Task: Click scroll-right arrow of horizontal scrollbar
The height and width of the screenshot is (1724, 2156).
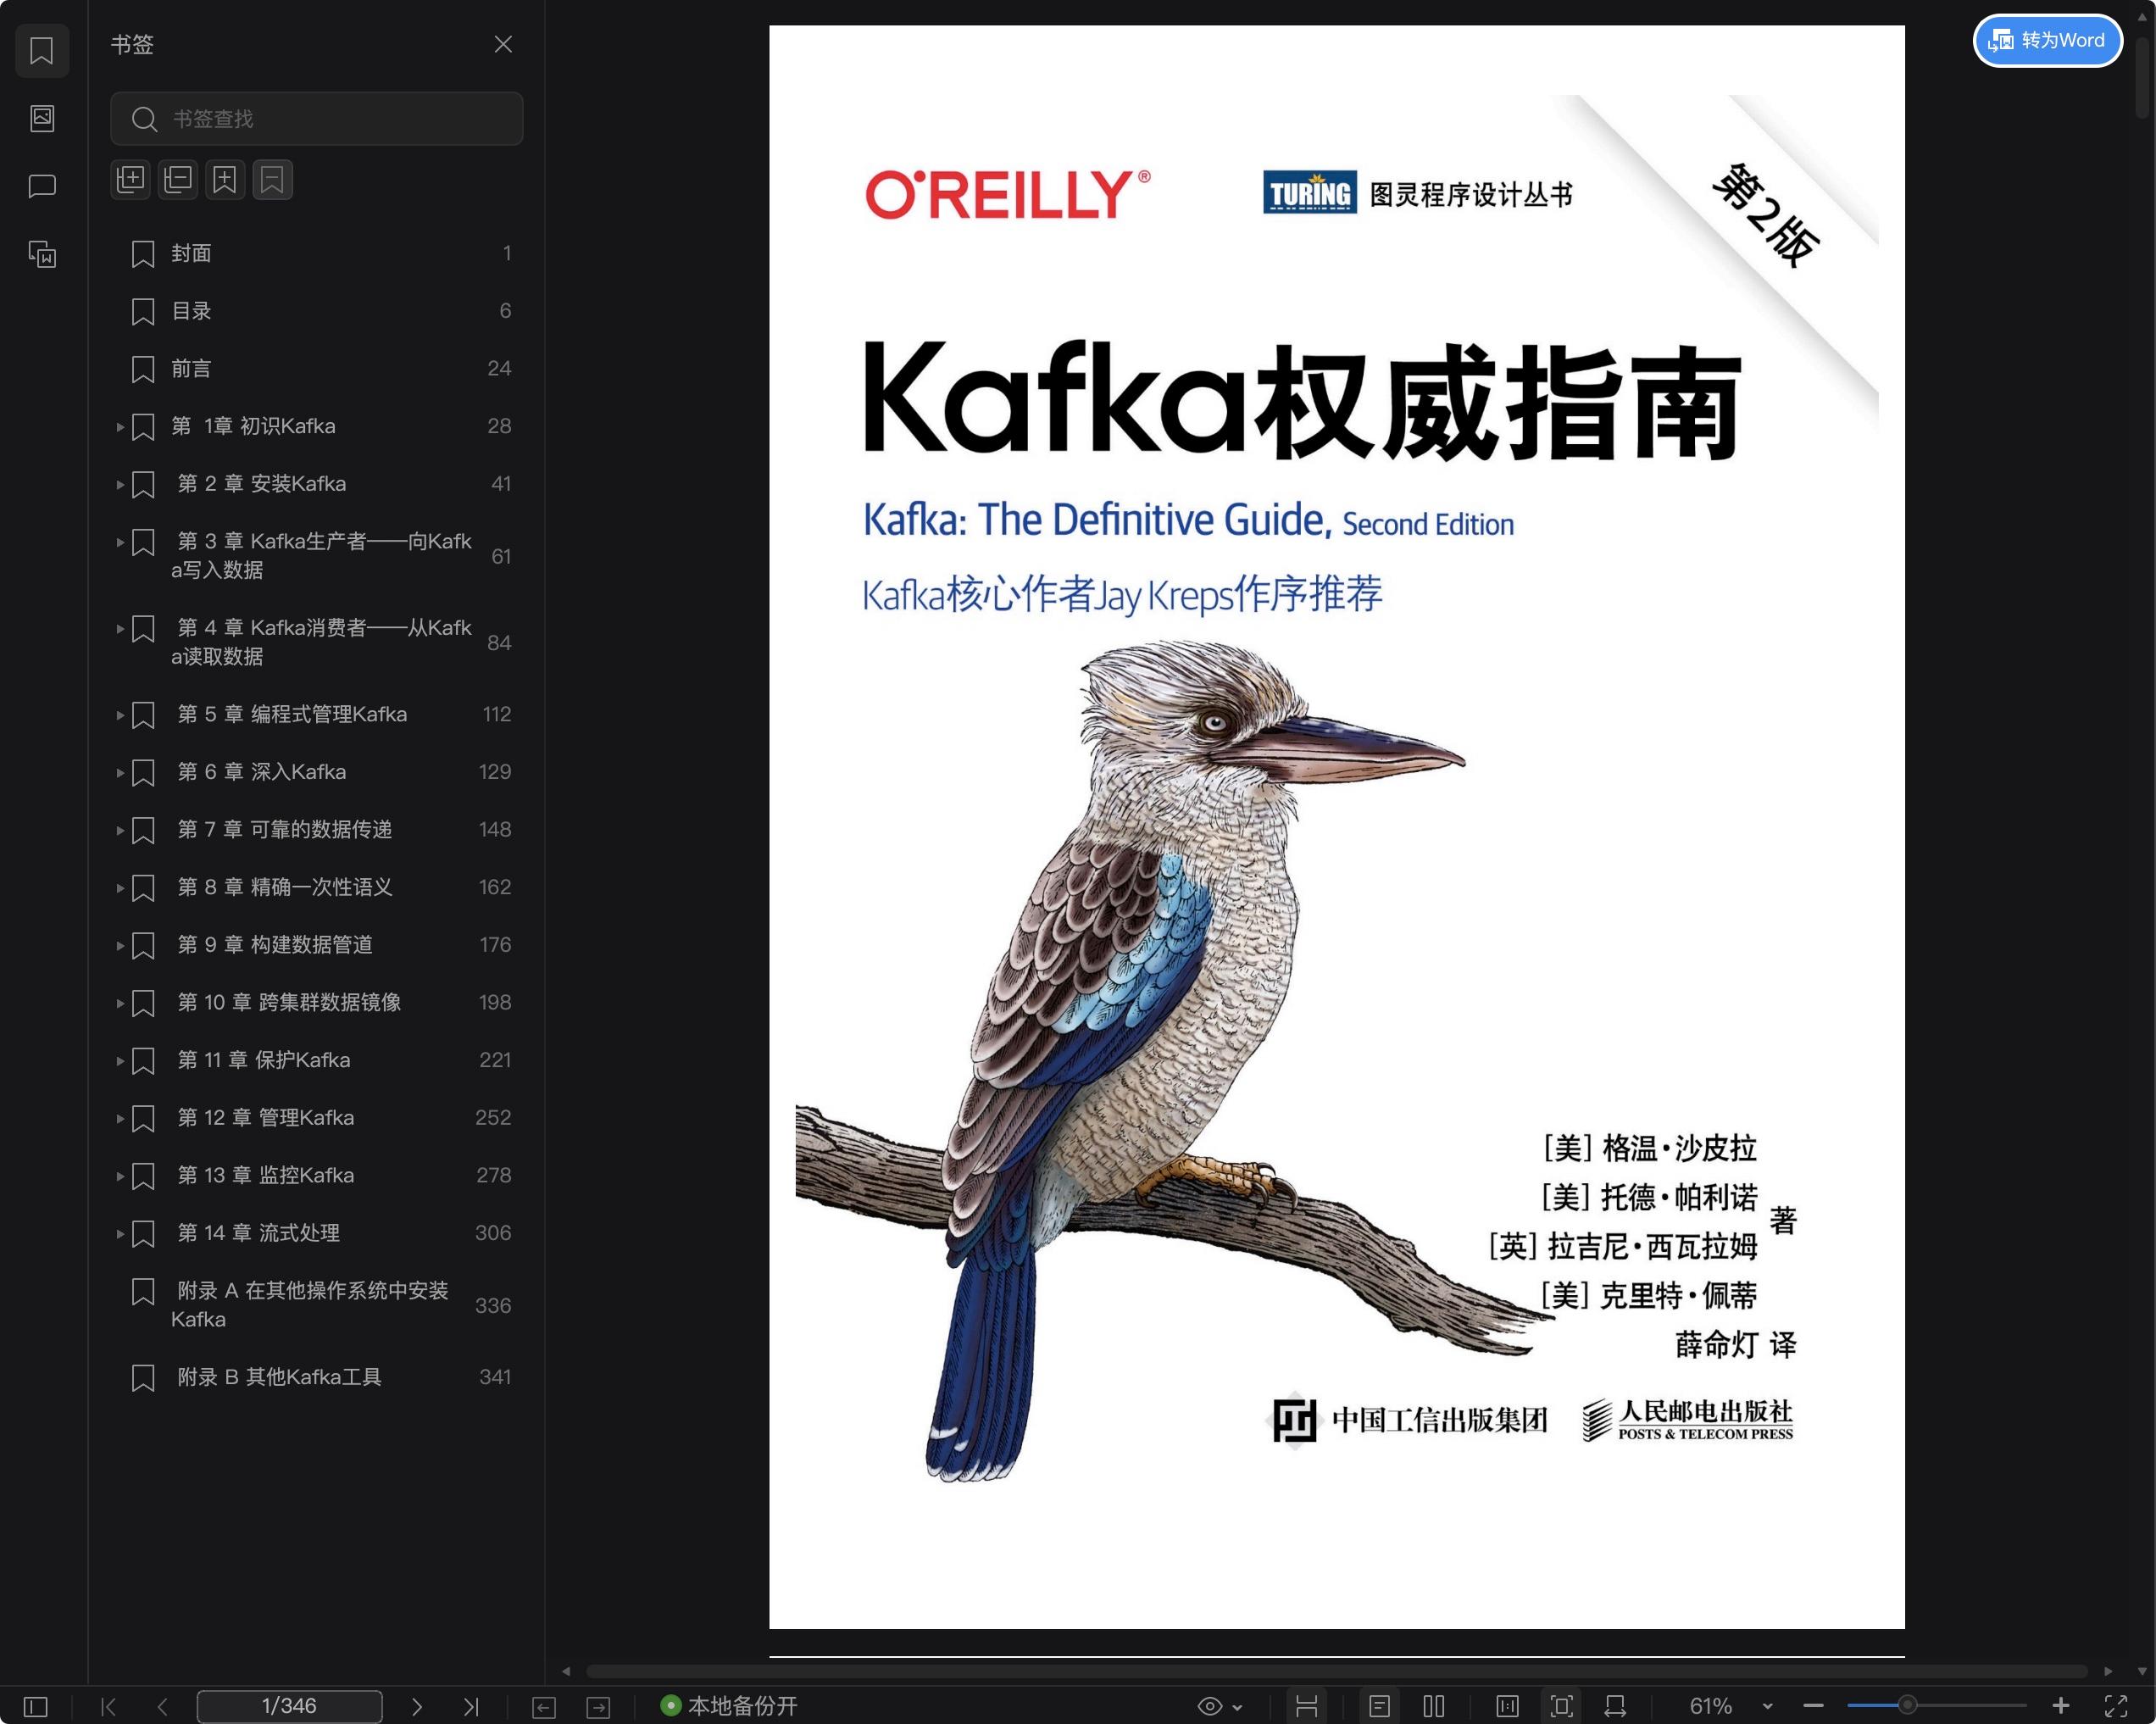Action: 2109,1671
